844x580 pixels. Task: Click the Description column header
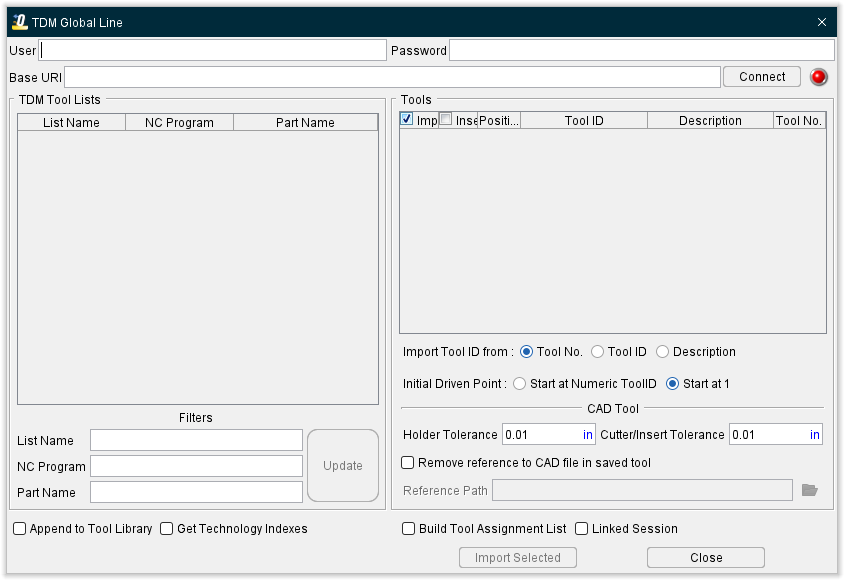[x=710, y=120]
